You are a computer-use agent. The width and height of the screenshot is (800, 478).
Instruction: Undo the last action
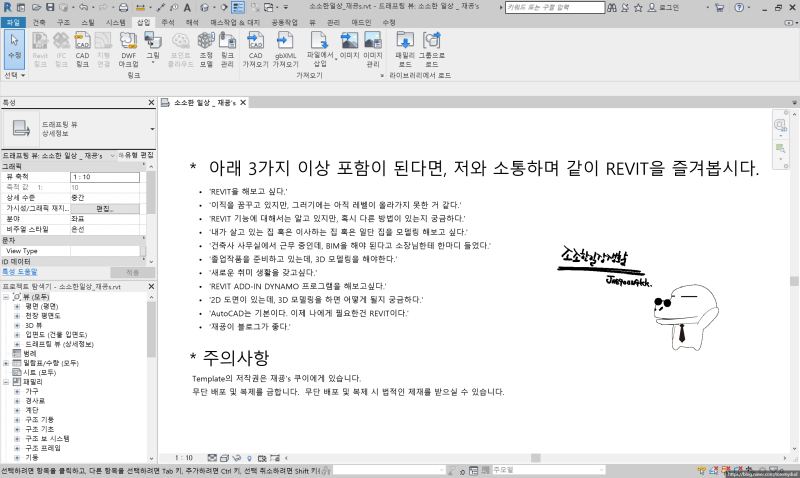(84, 7)
